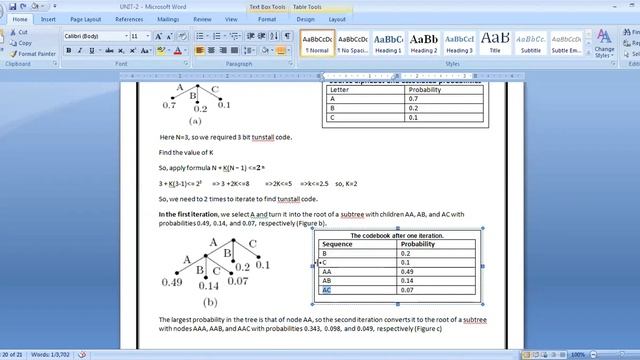The width and height of the screenshot is (640, 360).
Task: Open the Table Tools Design tab
Action: pos(305,19)
